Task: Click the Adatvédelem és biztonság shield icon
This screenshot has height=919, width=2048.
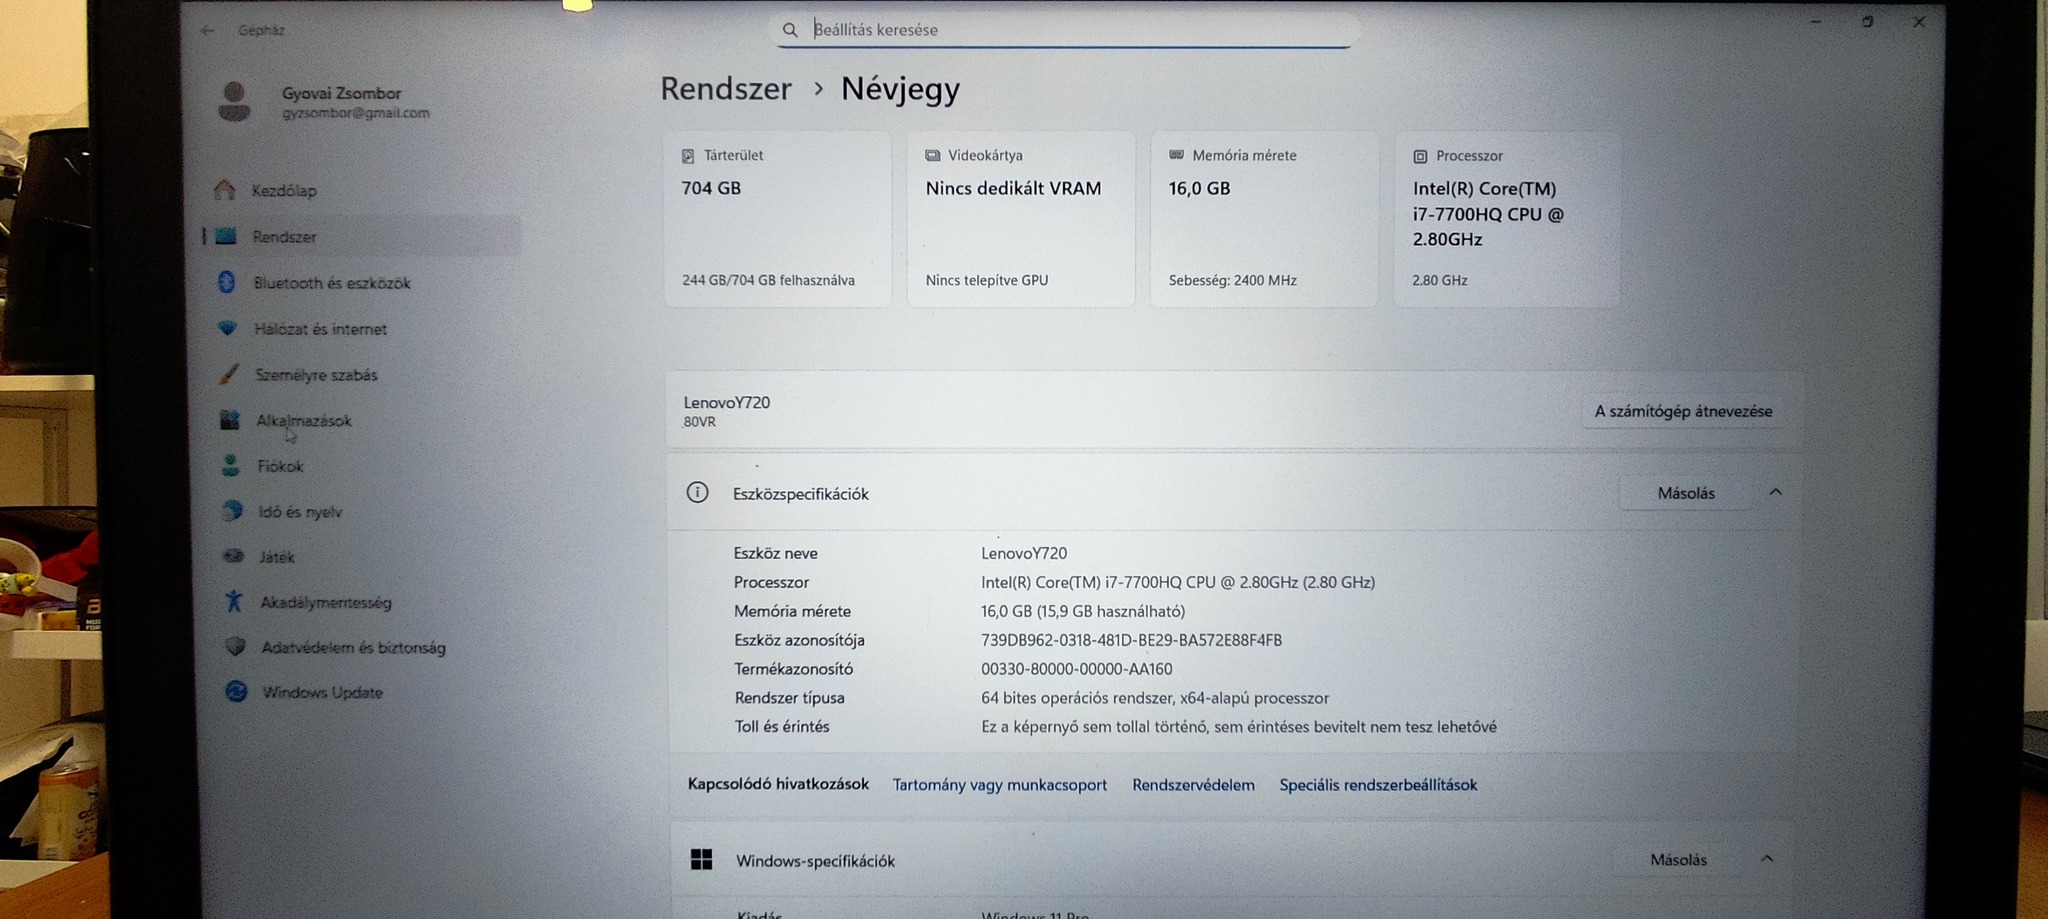Action: coord(235,646)
